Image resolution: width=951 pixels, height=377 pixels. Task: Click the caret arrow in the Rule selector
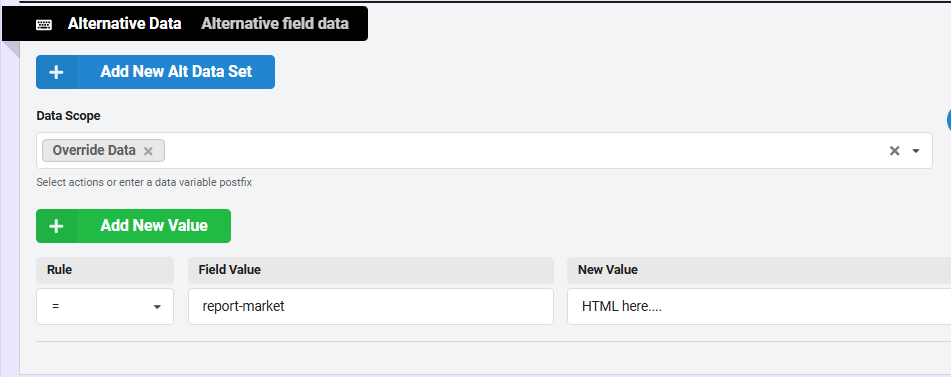pos(157,307)
